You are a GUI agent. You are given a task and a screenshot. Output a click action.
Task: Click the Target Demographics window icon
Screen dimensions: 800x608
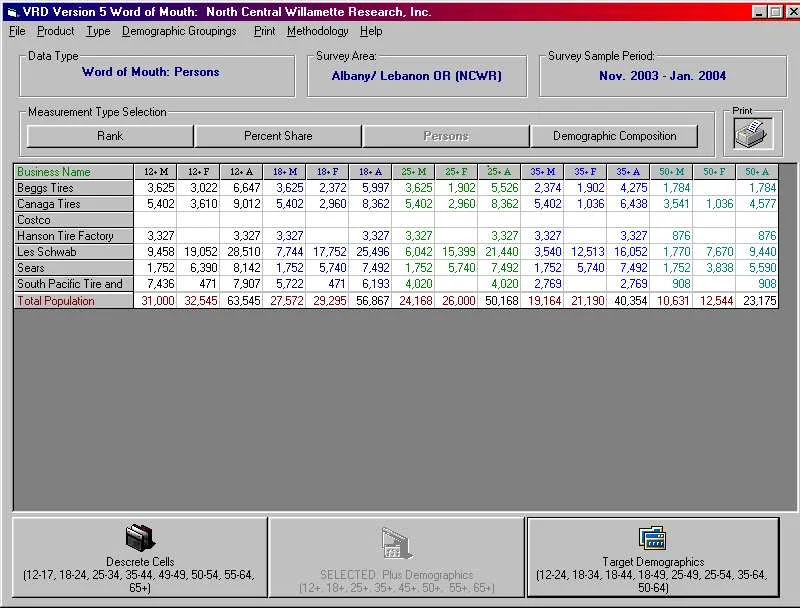[x=652, y=538]
